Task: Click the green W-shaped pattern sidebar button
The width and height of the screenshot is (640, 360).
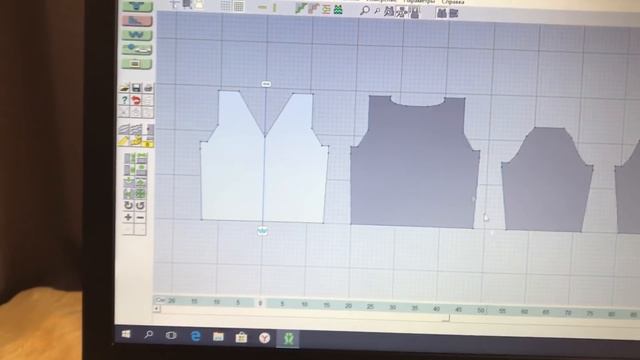Action: (137, 35)
